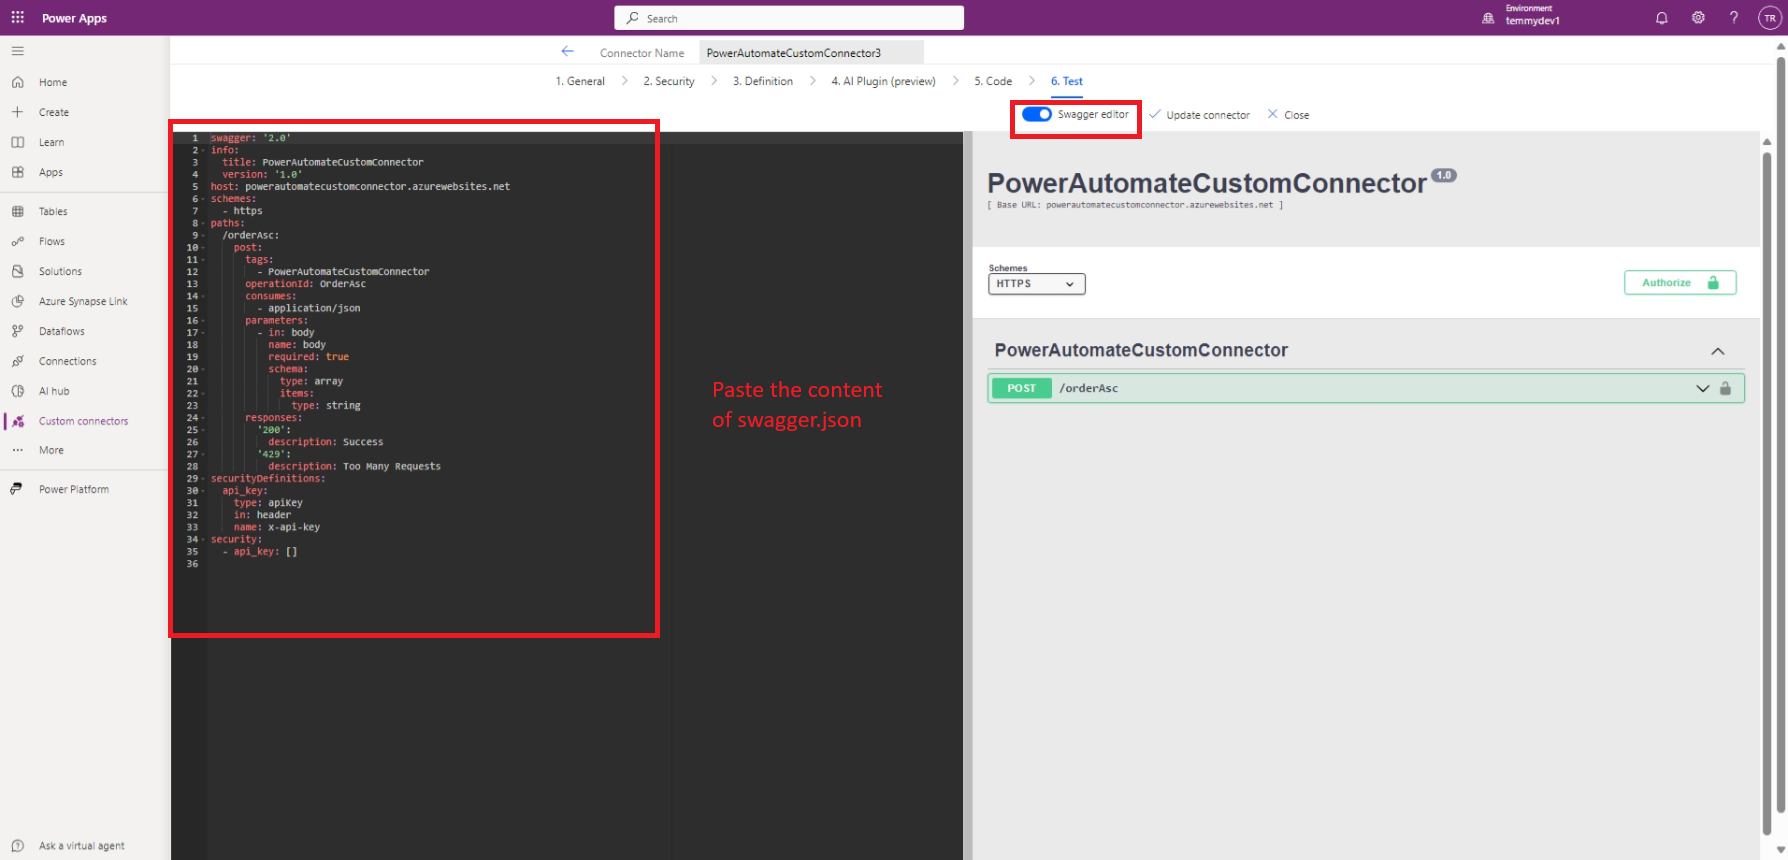Click the Tables icon in sidebar
Screen dimensions: 1788x860
[18, 211]
